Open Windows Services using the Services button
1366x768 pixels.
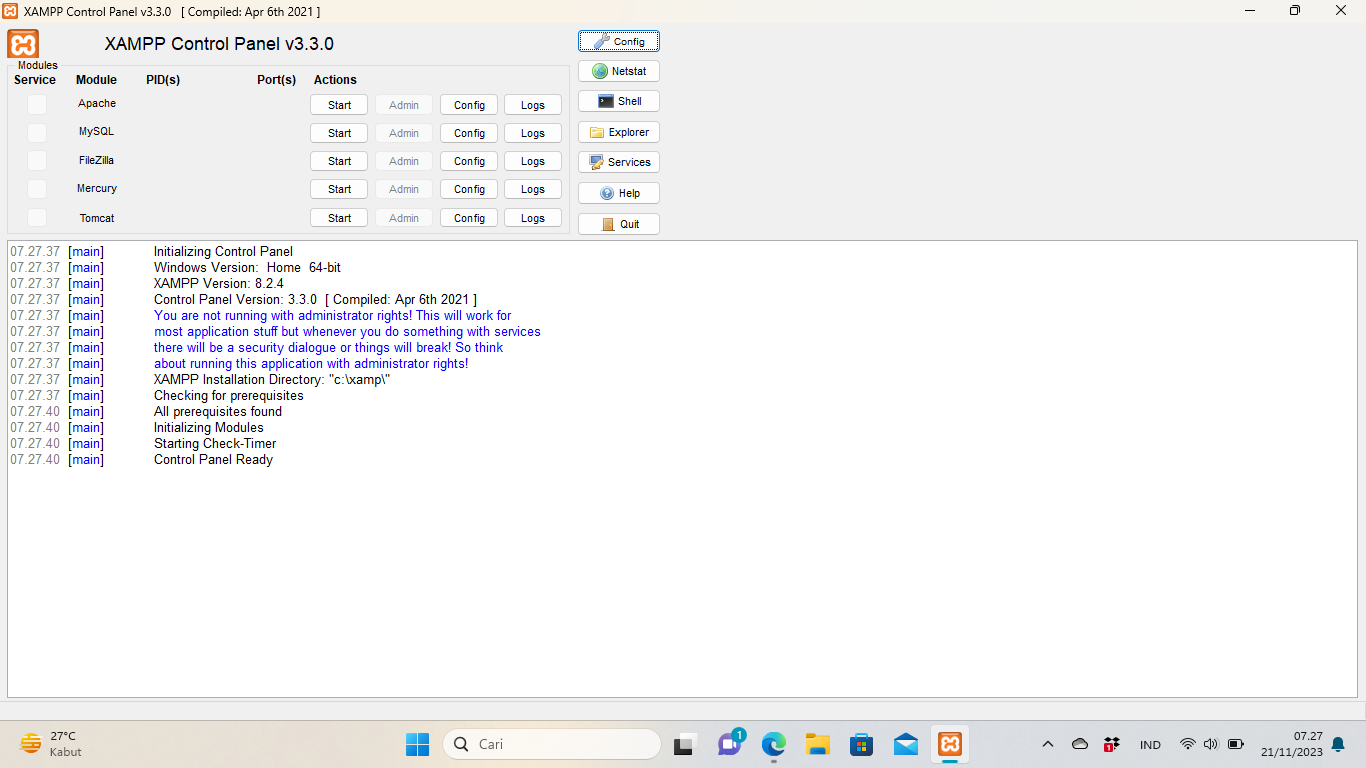[x=618, y=161]
